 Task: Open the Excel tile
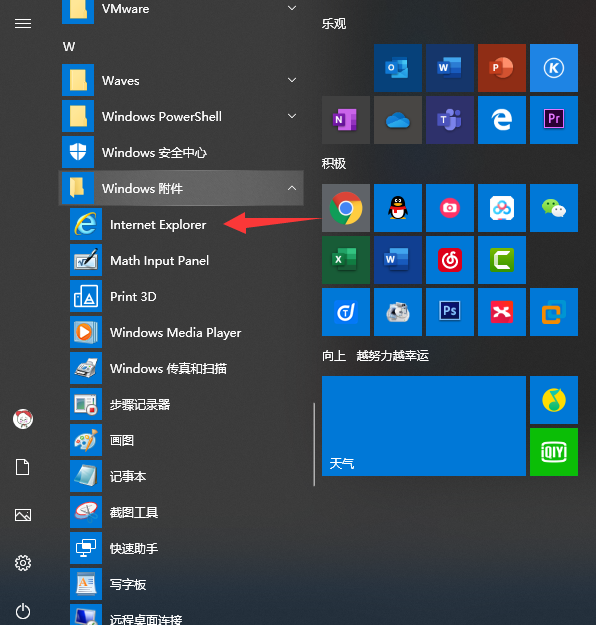pos(346,260)
